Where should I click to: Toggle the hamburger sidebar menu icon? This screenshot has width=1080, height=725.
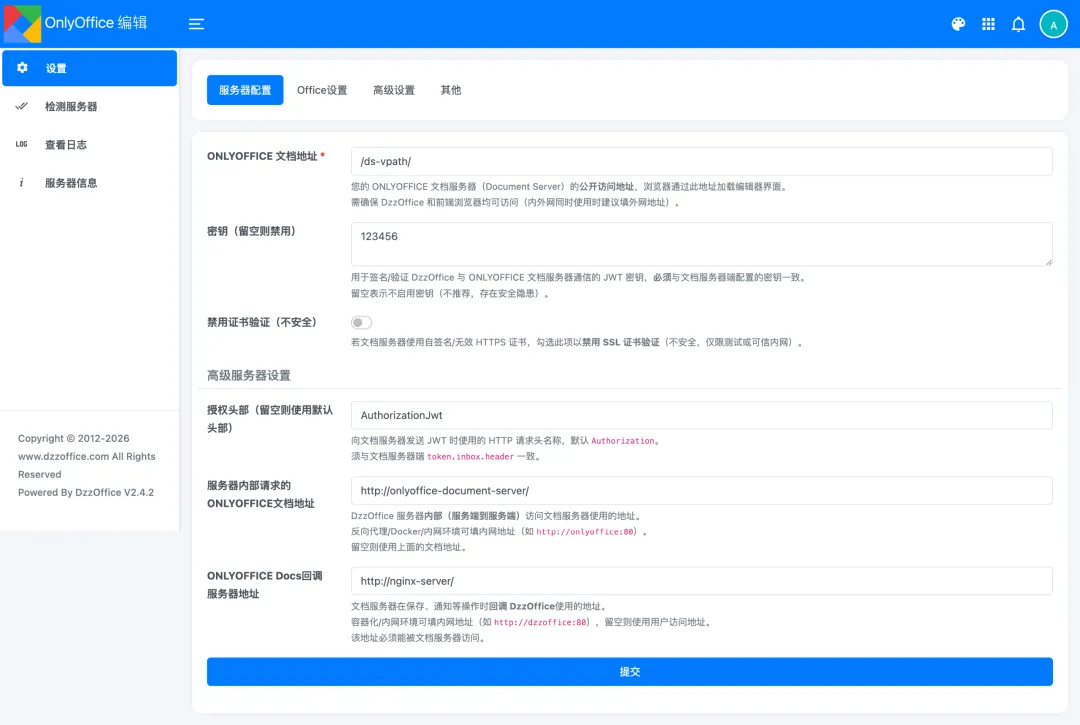click(x=196, y=24)
